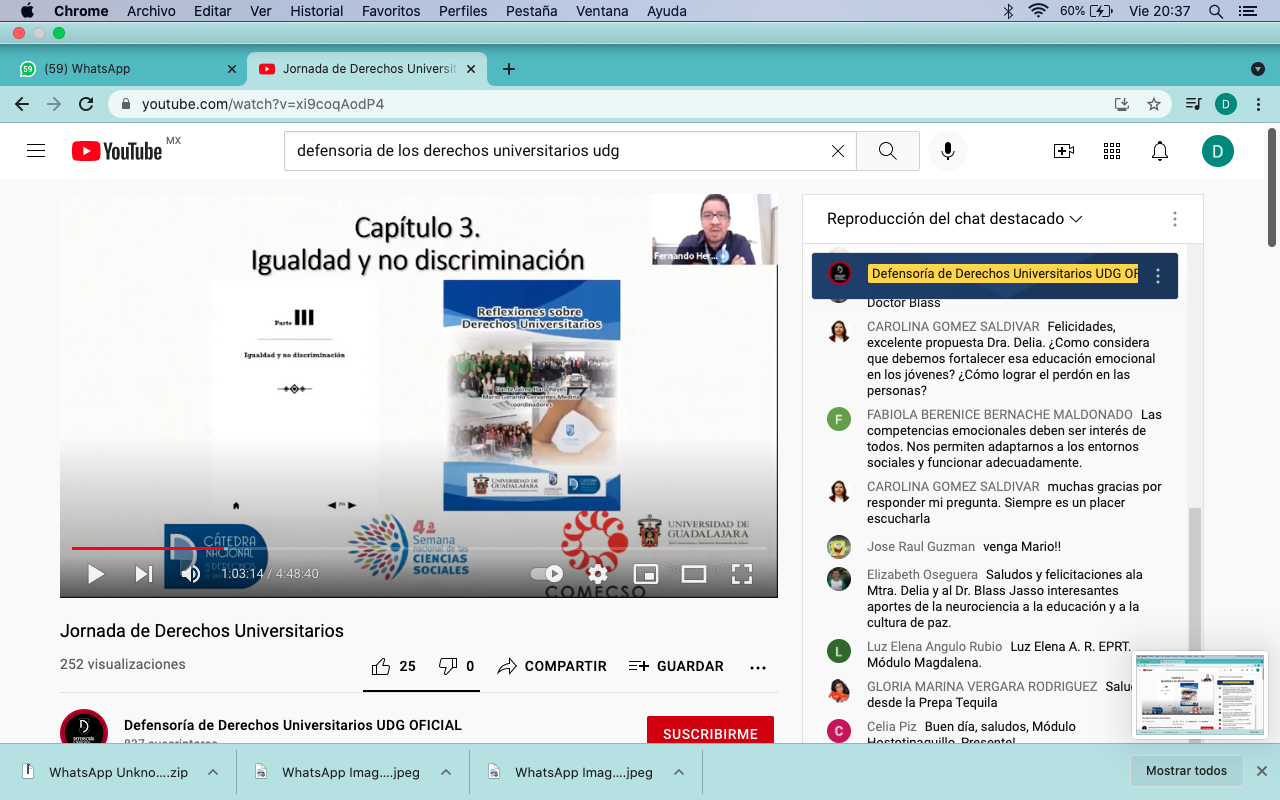Select the Jornada de Derechos Universitarios tab
This screenshot has width=1280, height=800.
366,69
